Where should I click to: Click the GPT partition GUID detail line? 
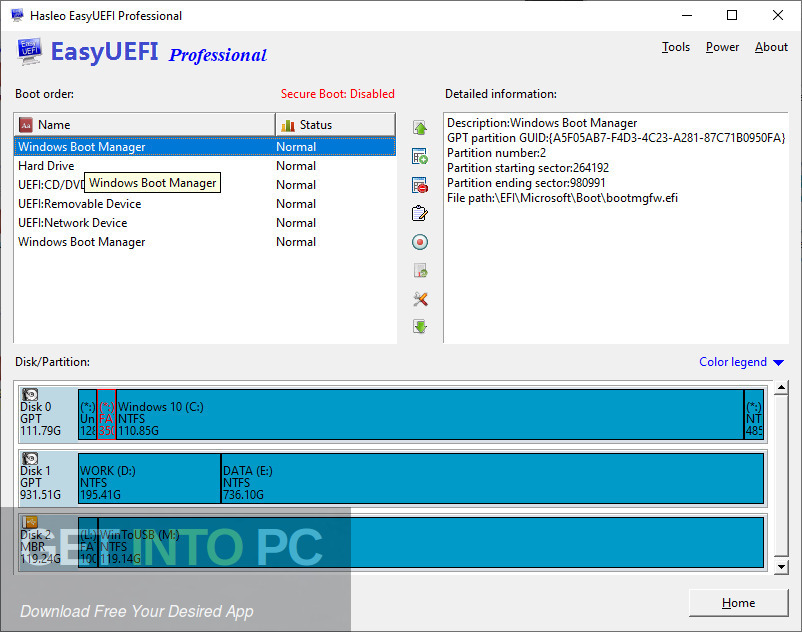pos(616,138)
